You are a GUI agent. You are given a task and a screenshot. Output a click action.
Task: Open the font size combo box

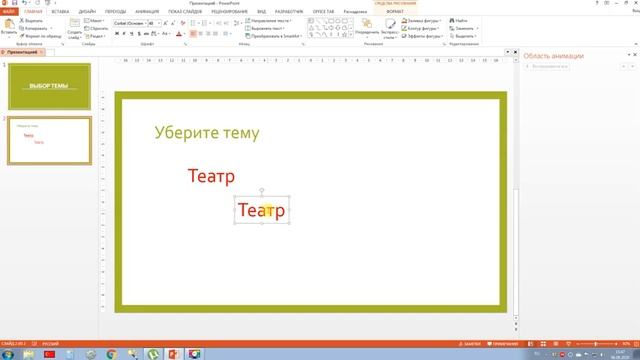pos(154,23)
